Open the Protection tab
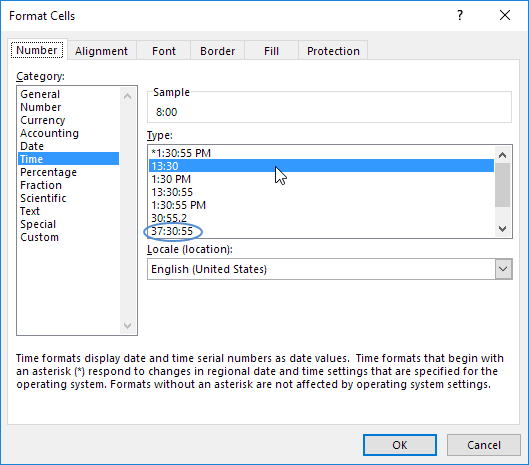The image size is (529, 465). click(x=333, y=51)
